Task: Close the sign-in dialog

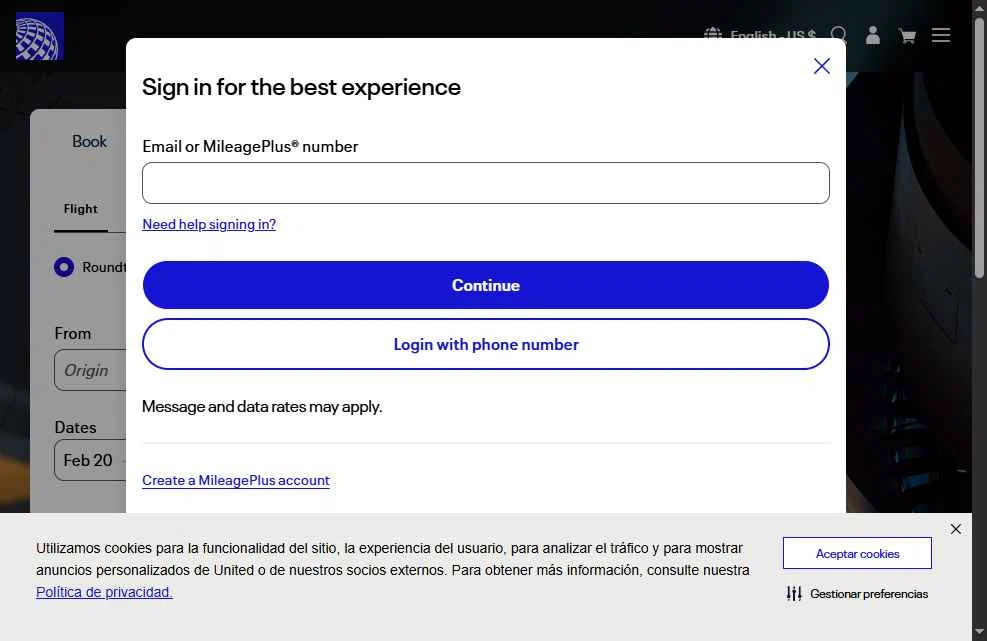Action: click(821, 66)
